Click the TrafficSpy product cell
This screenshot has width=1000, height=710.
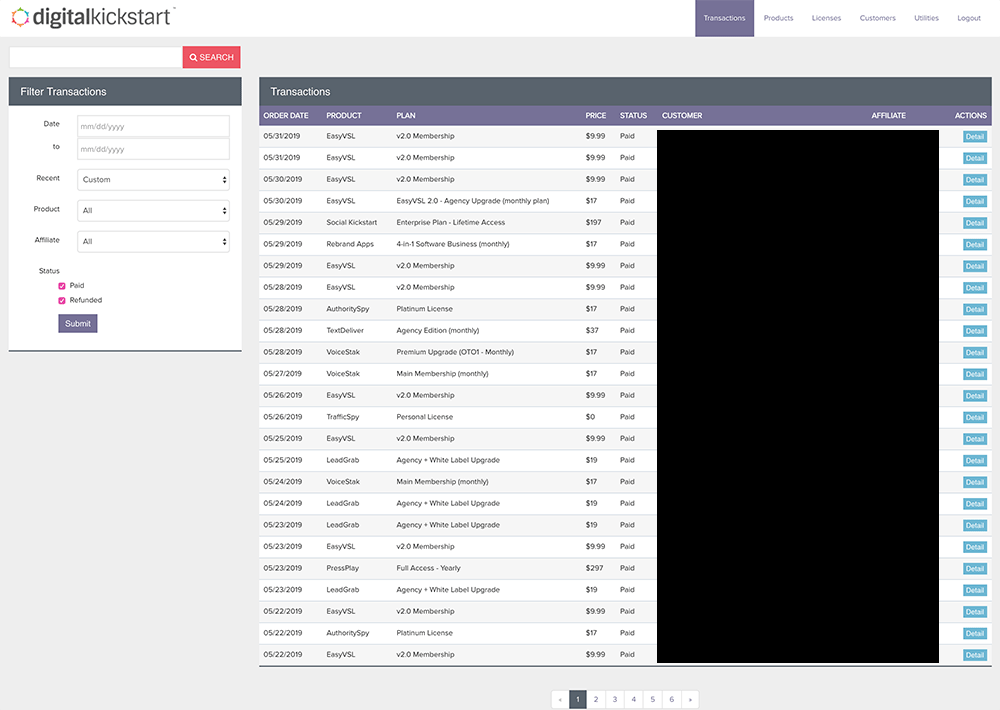click(x=342, y=417)
